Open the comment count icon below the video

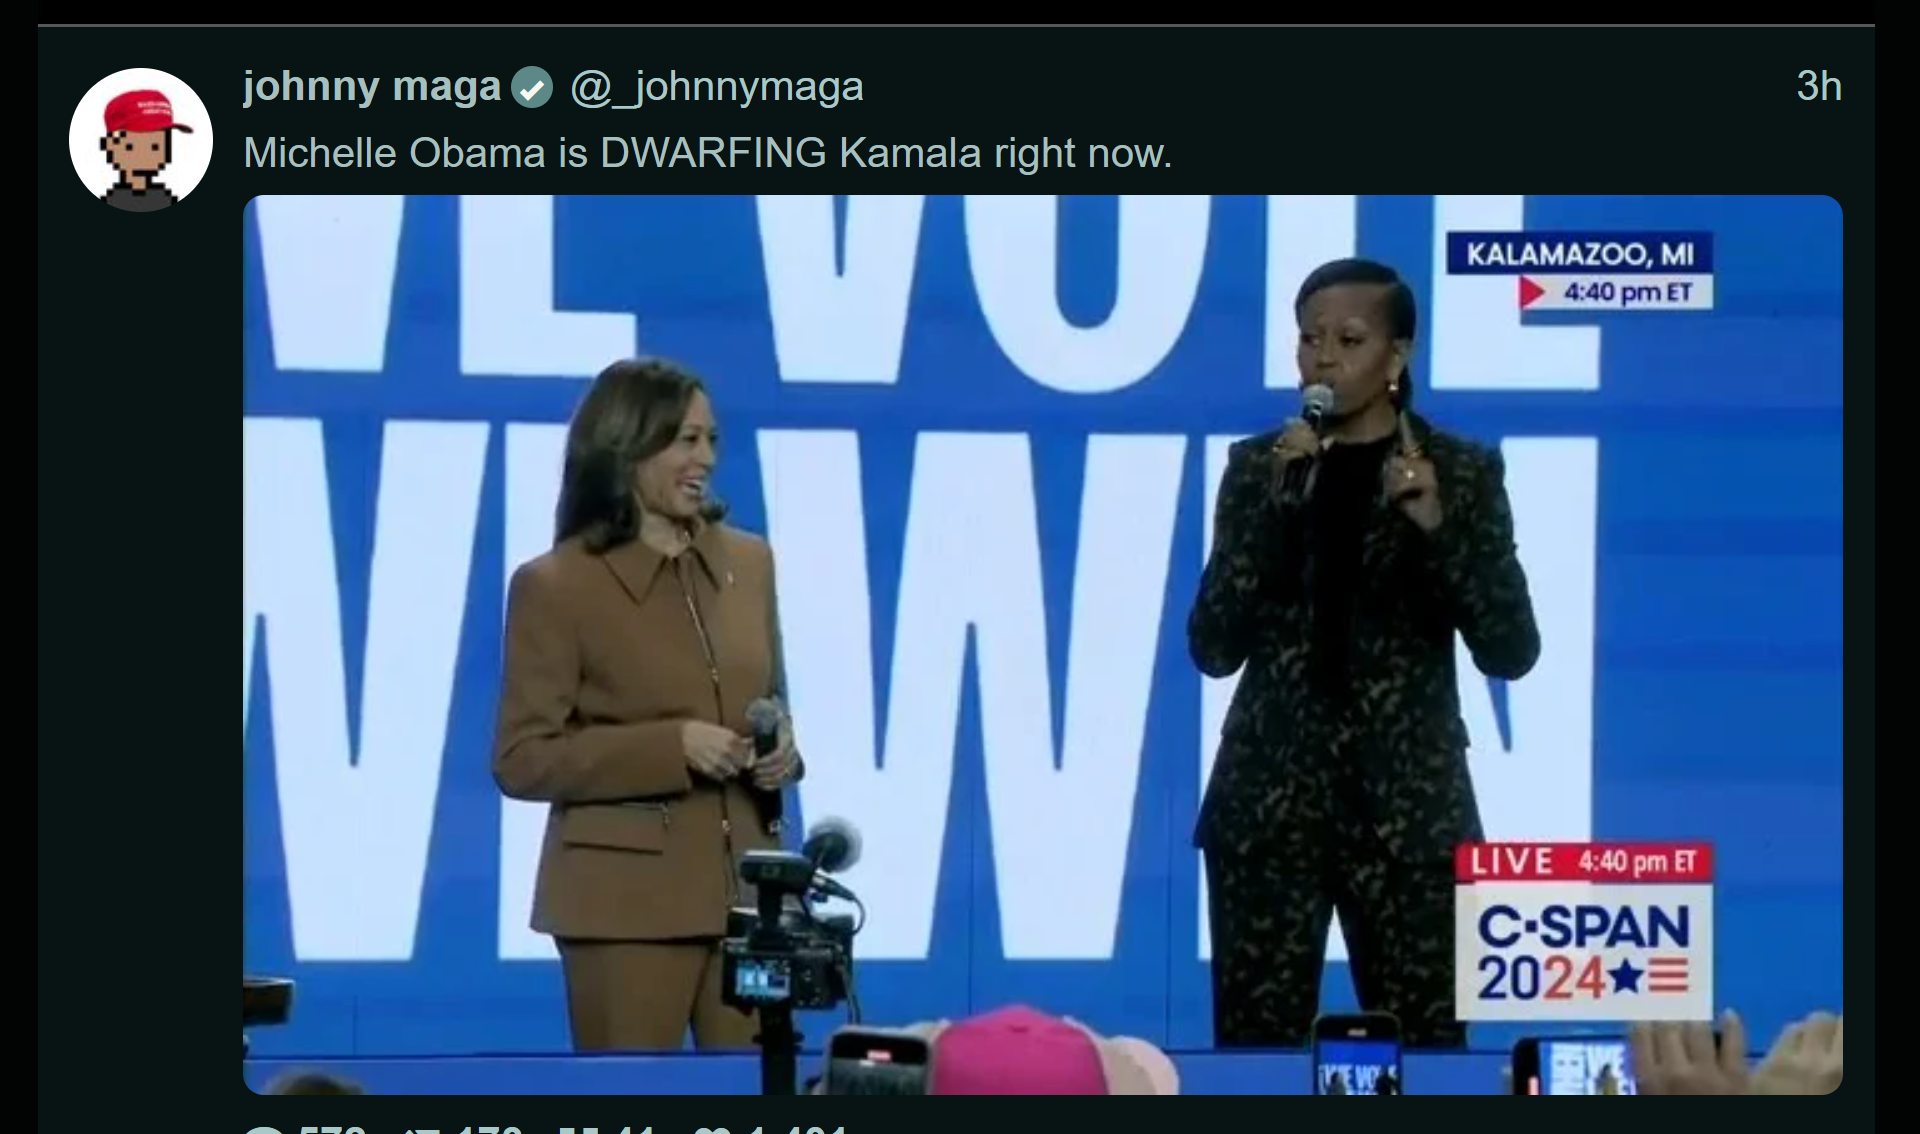tap(264, 1129)
